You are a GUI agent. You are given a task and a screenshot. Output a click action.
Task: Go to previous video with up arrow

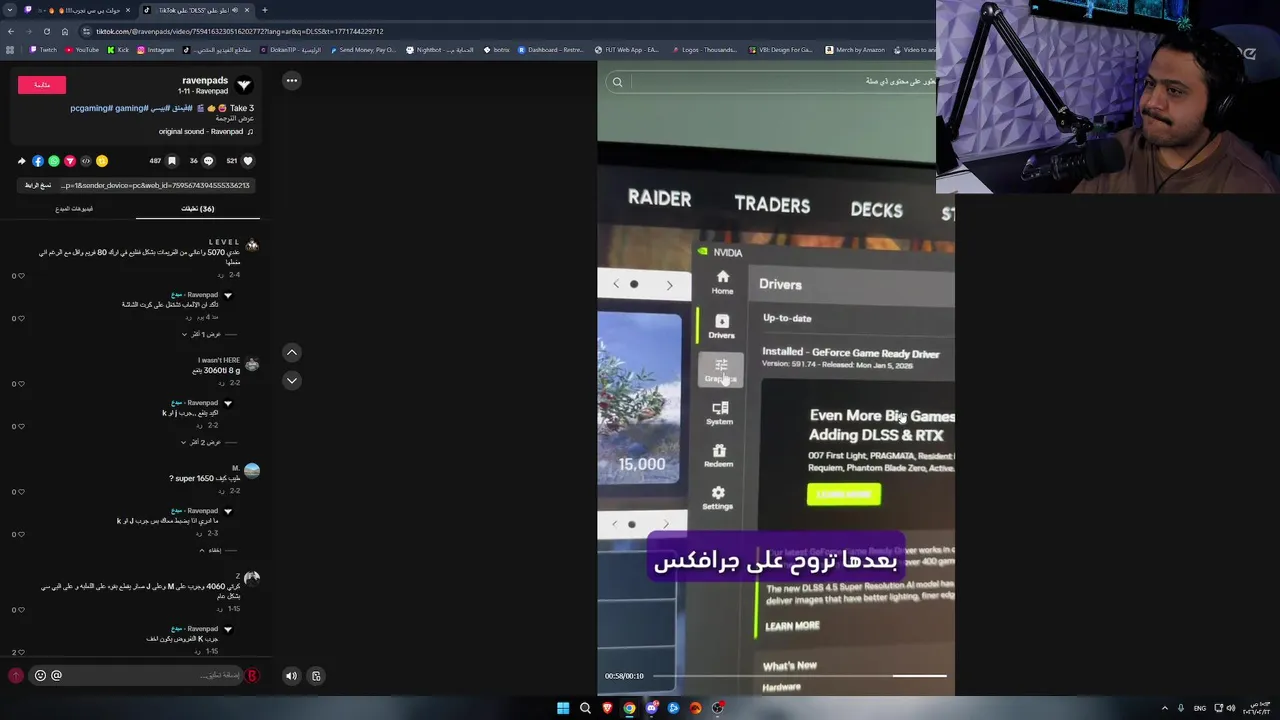(292, 352)
